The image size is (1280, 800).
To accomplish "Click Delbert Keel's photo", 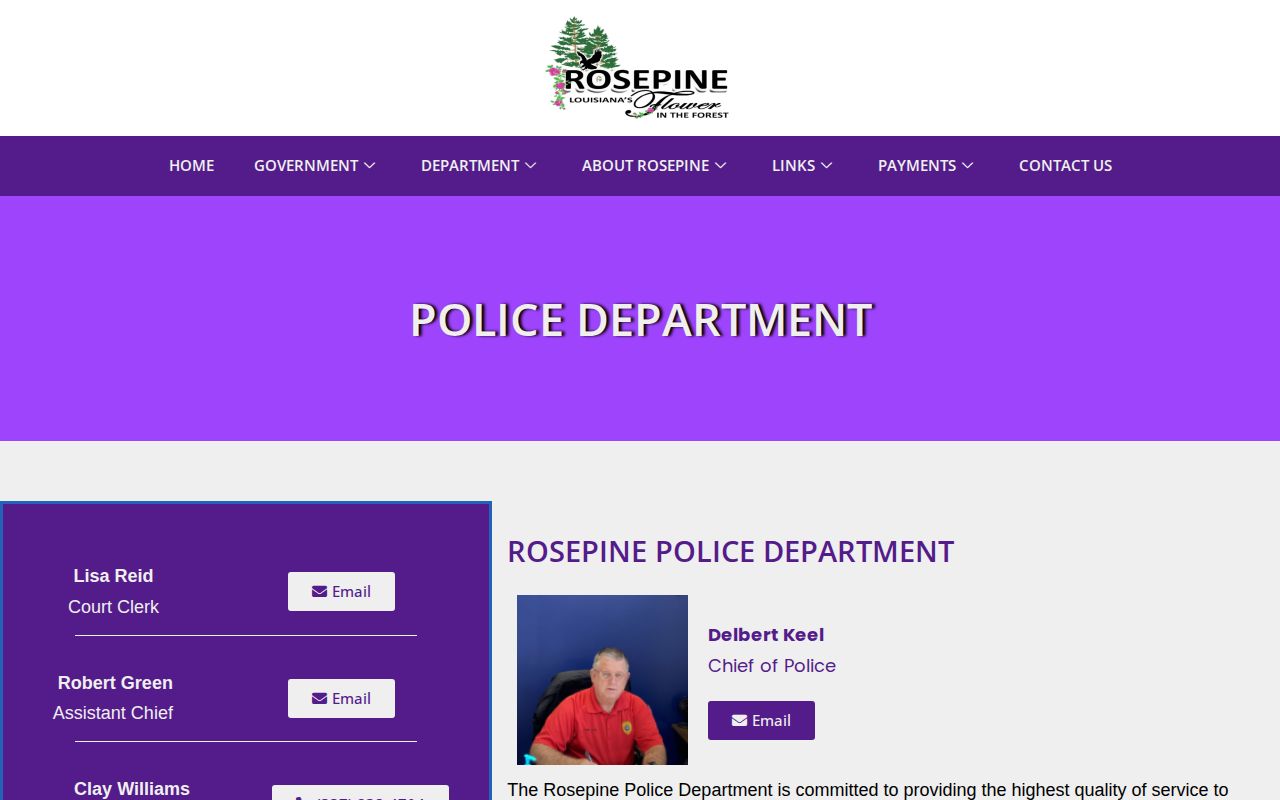I will click(x=602, y=680).
